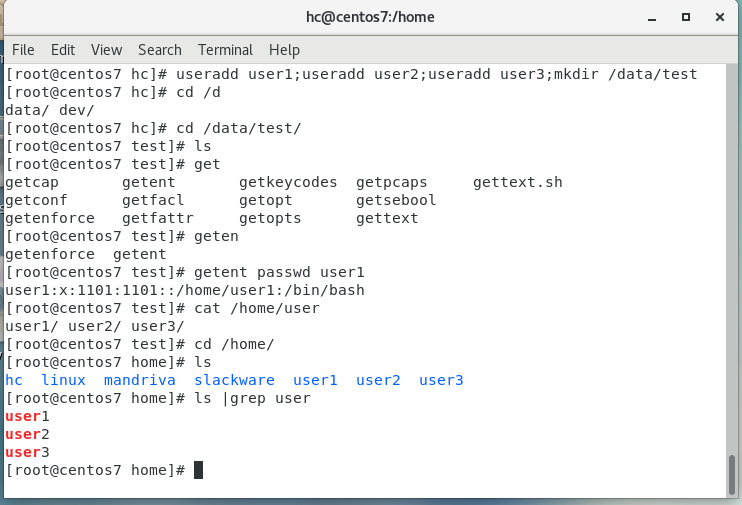
Task: Open the Edit menu
Action: 63,50
